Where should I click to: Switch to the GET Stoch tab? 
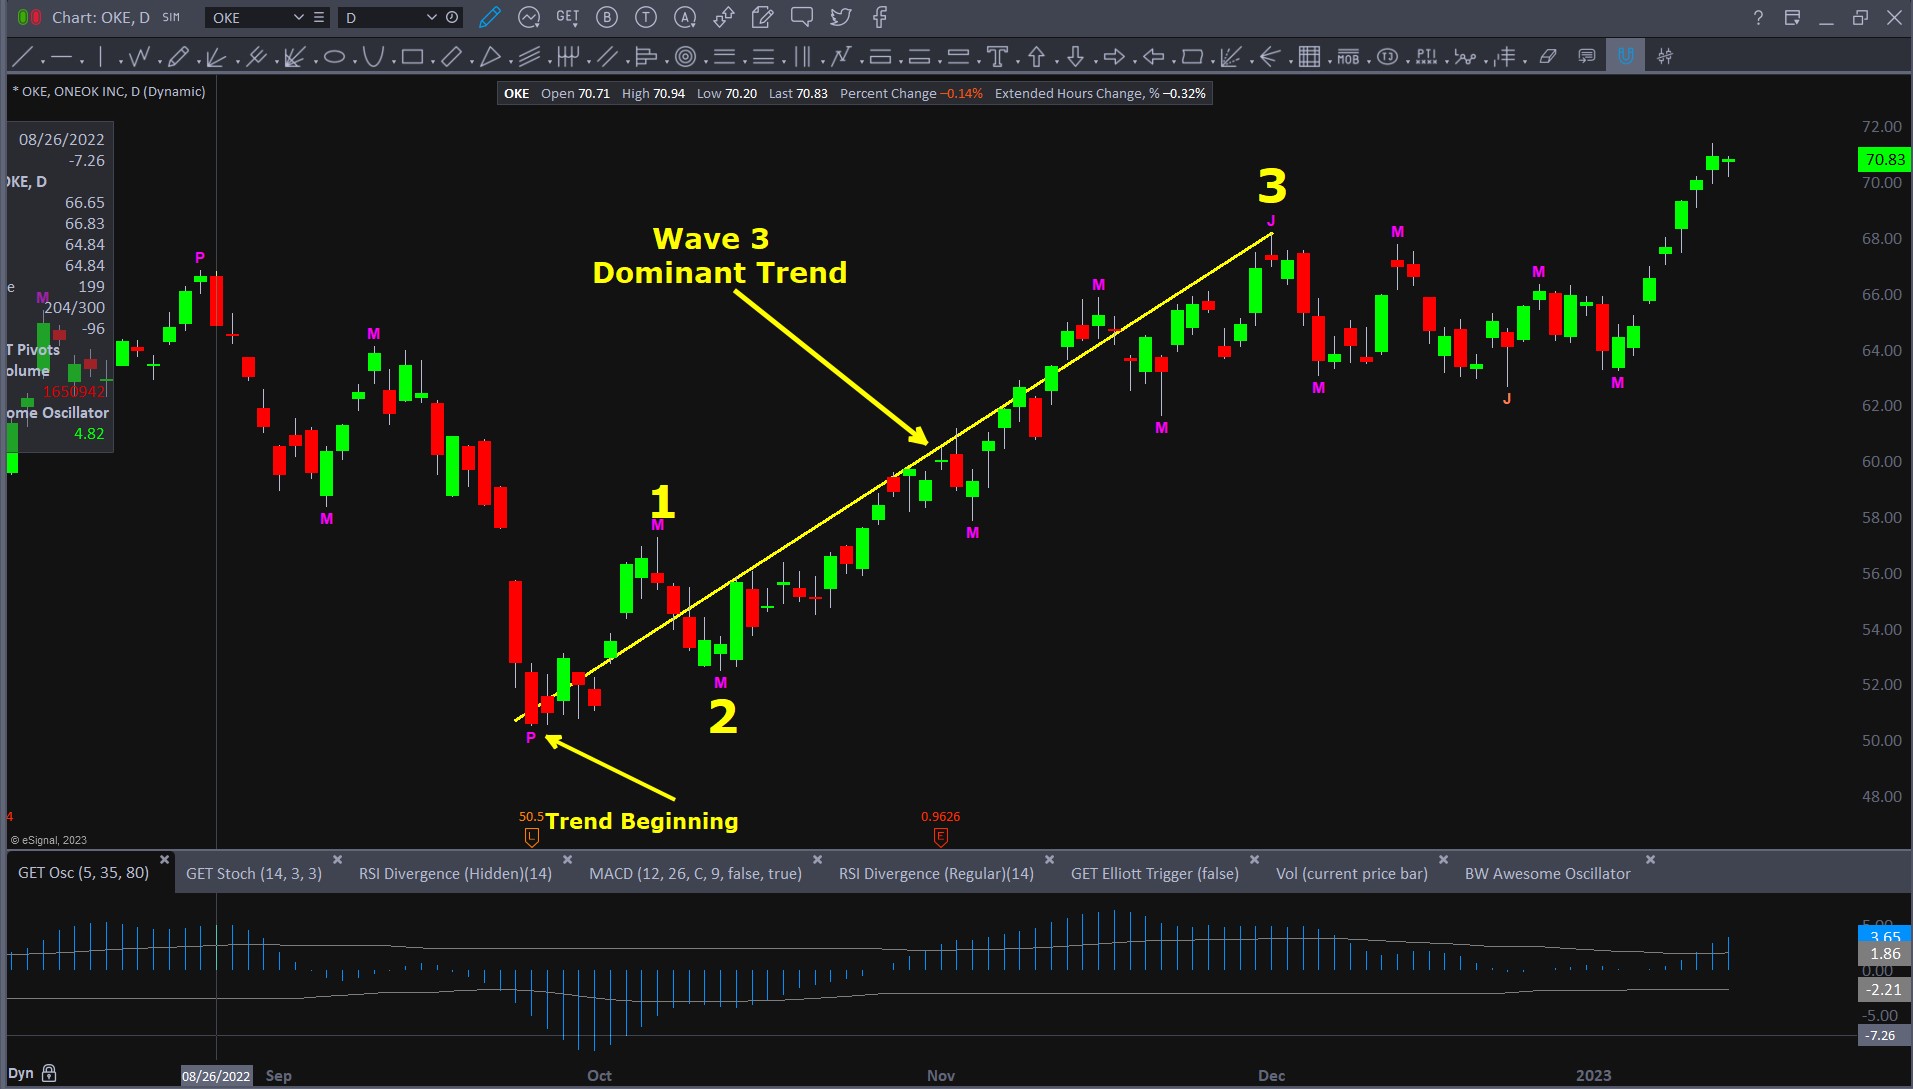254,873
